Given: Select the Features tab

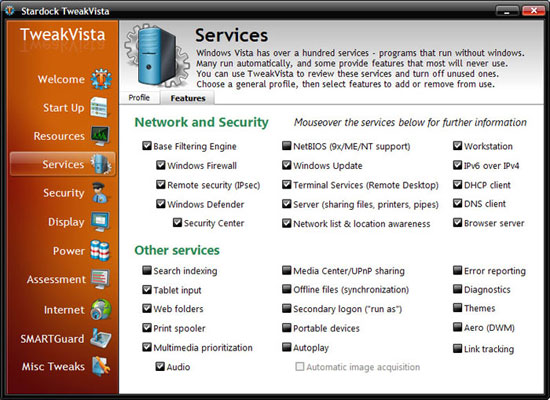Looking at the screenshot, I should pyautogui.click(x=188, y=98).
